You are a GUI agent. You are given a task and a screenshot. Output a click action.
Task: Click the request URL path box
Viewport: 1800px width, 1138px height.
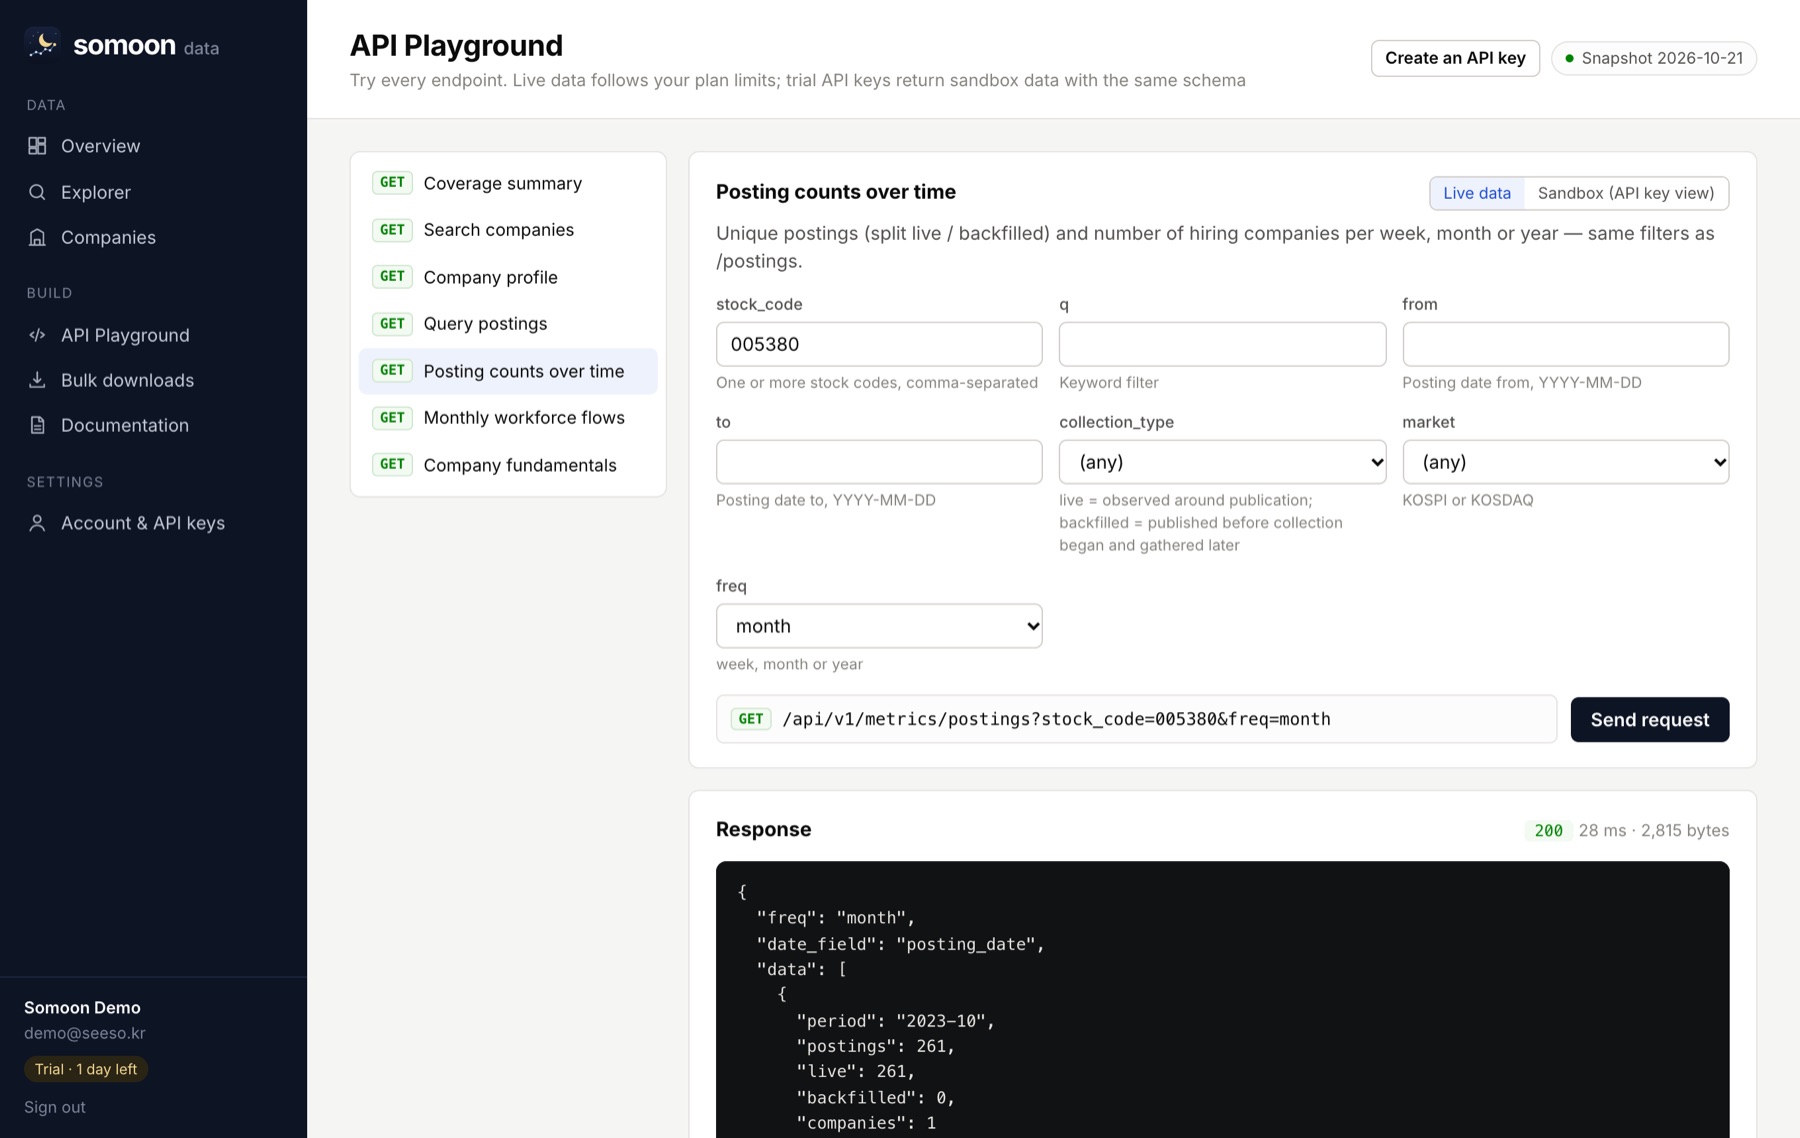(1136, 719)
